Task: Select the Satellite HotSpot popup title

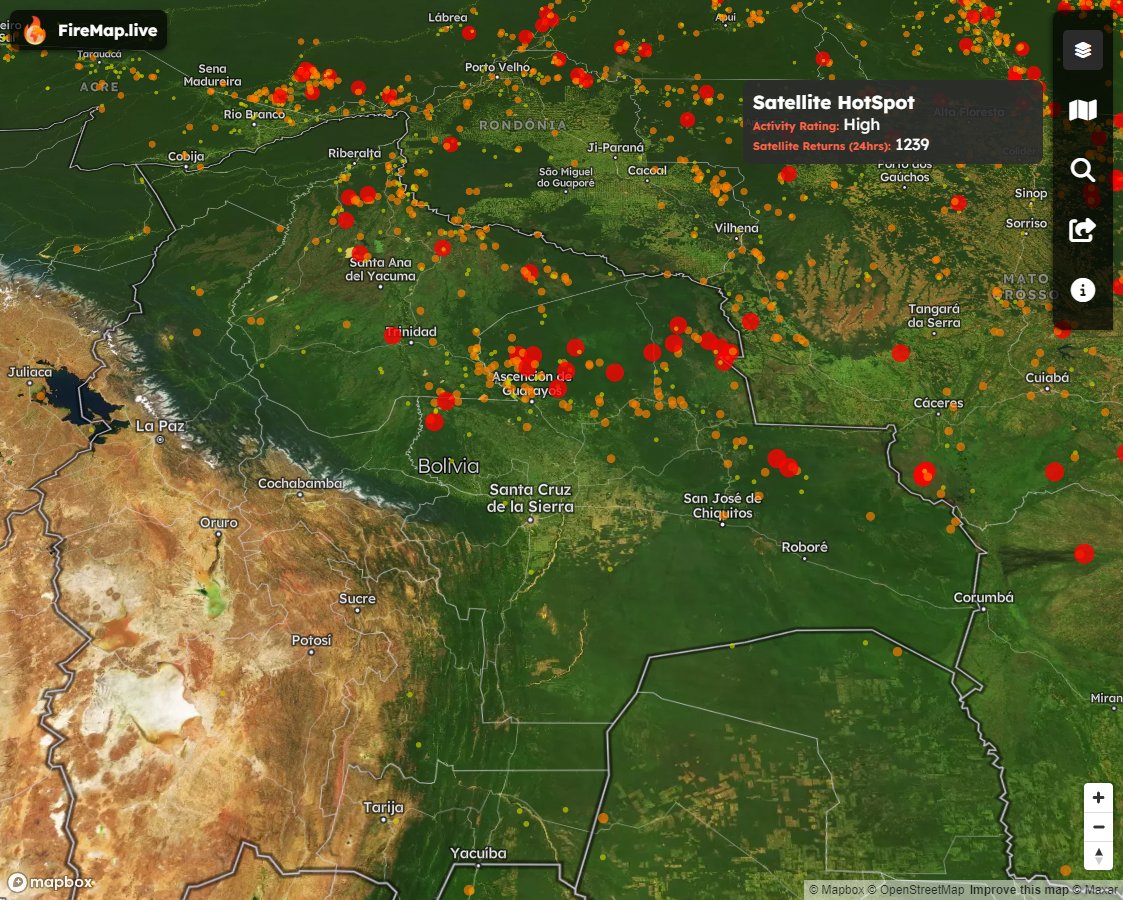Action: coord(834,102)
